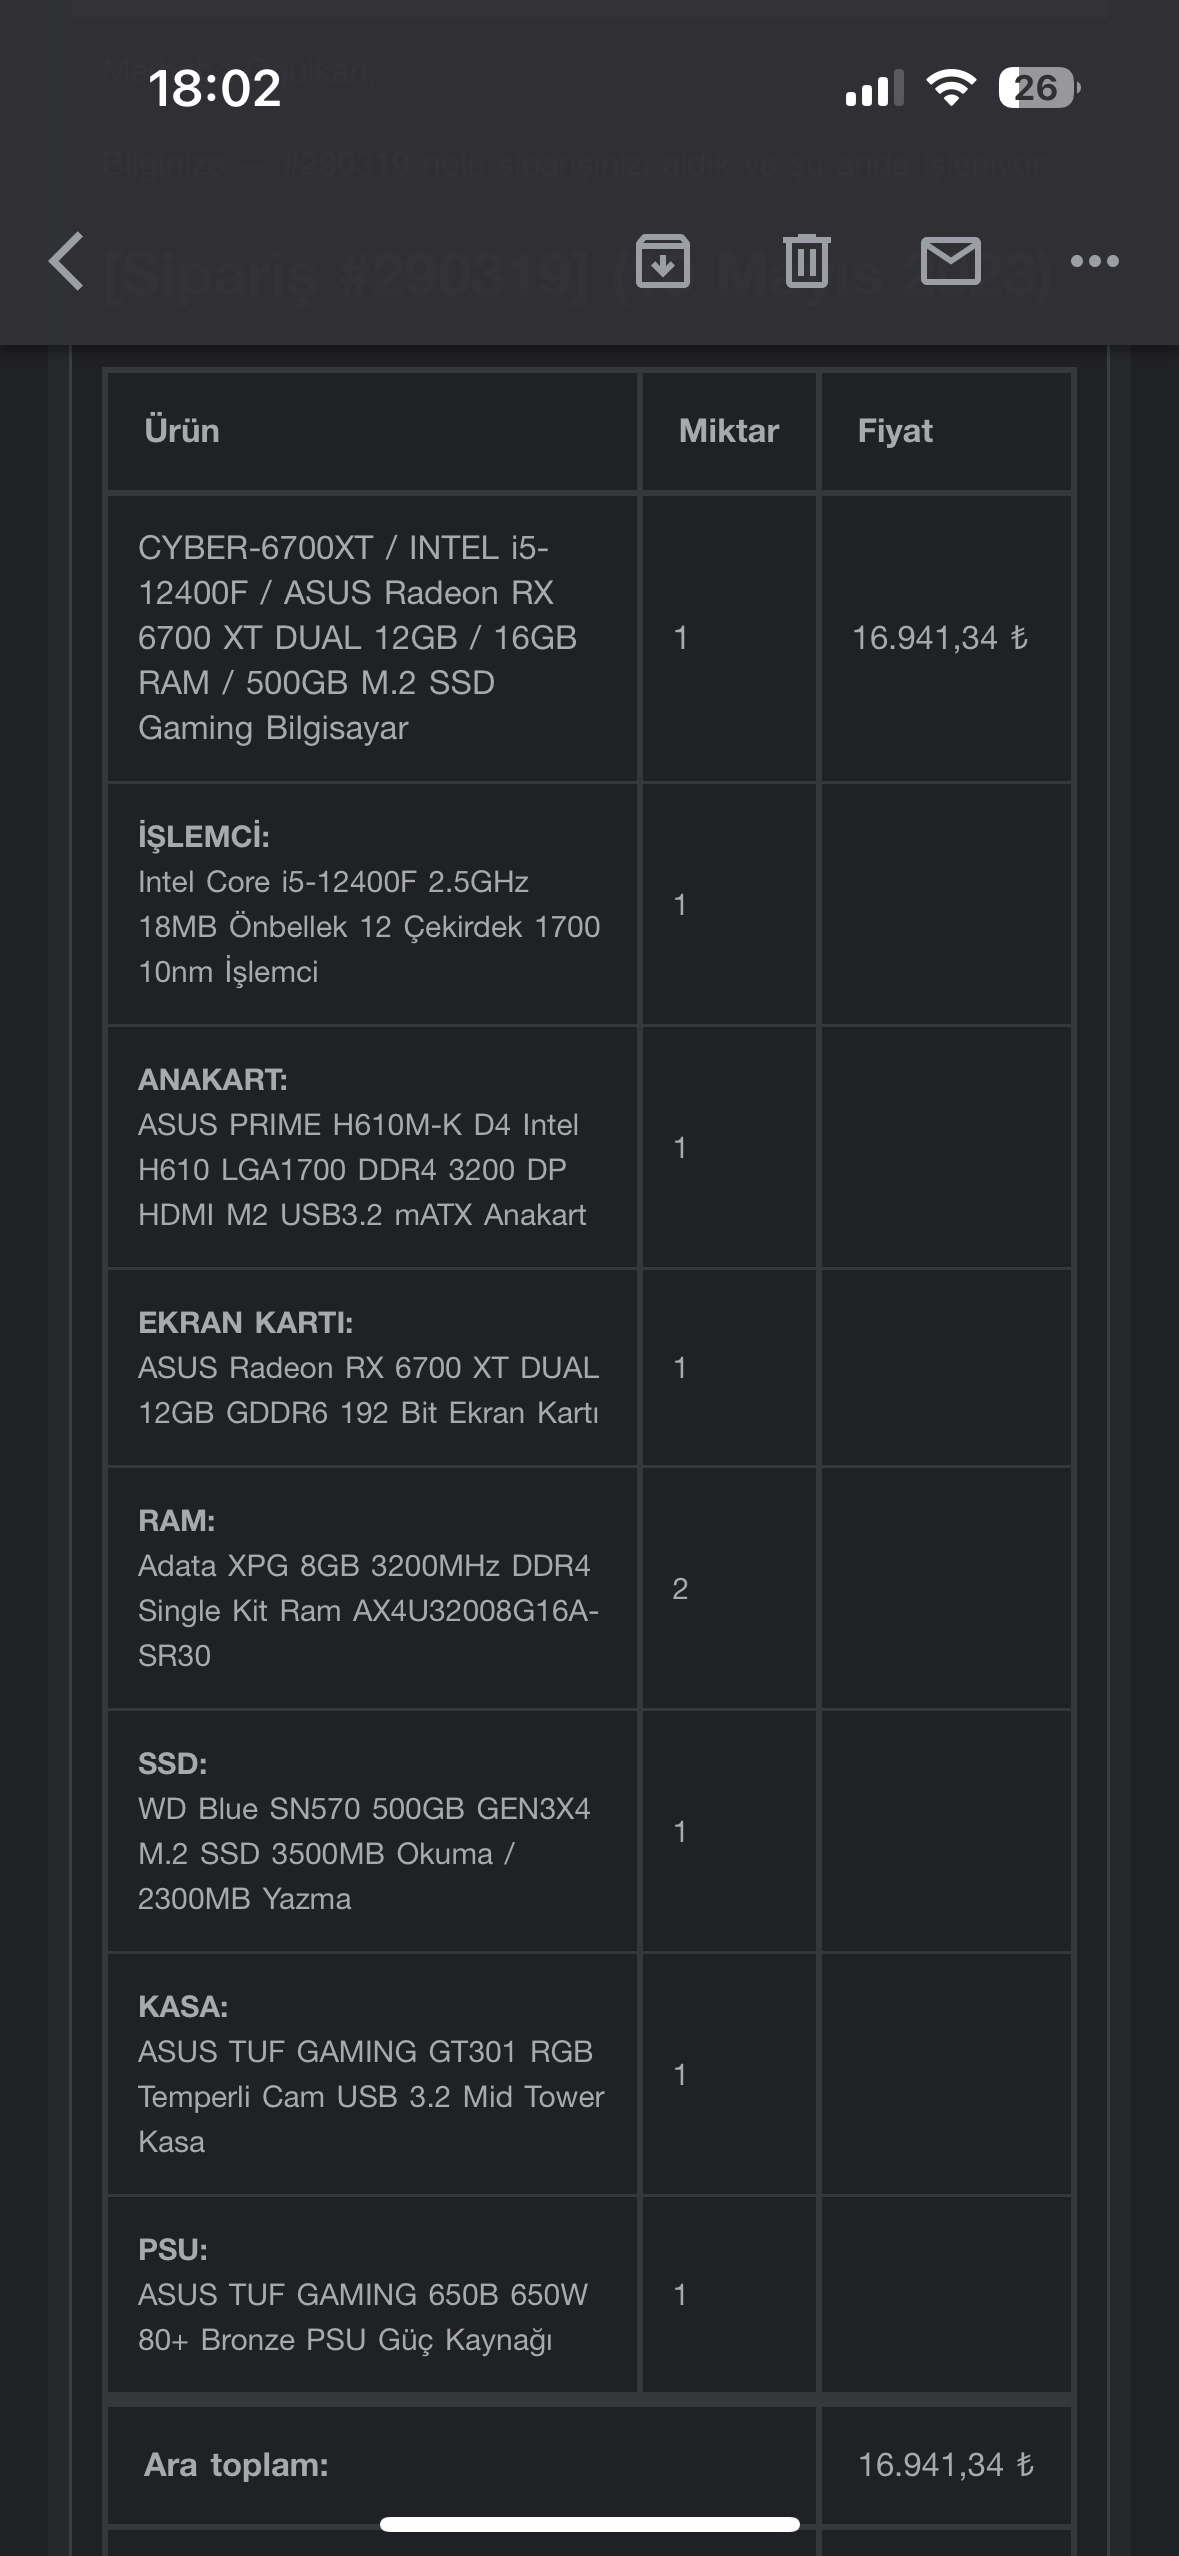Image resolution: width=1179 pixels, height=2556 pixels.
Task: Open the three-dot more options menu
Action: click(x=1094, y=261)
